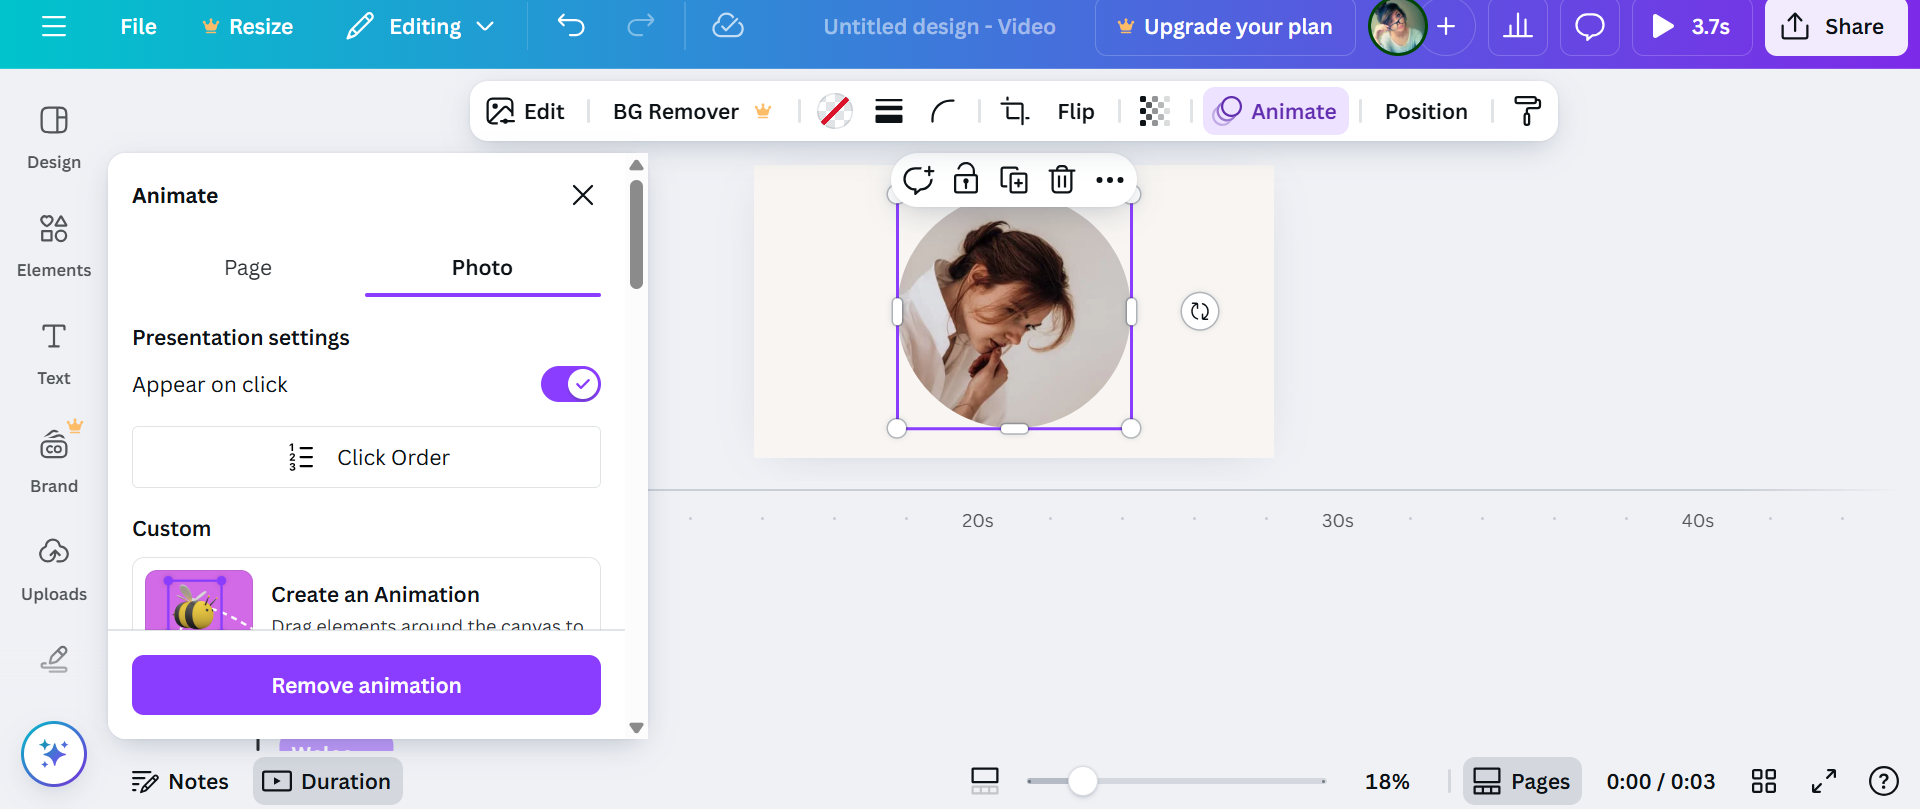
Task: Open more options for selected photo
Action: pyautogui.click(x=1110, y=180)
